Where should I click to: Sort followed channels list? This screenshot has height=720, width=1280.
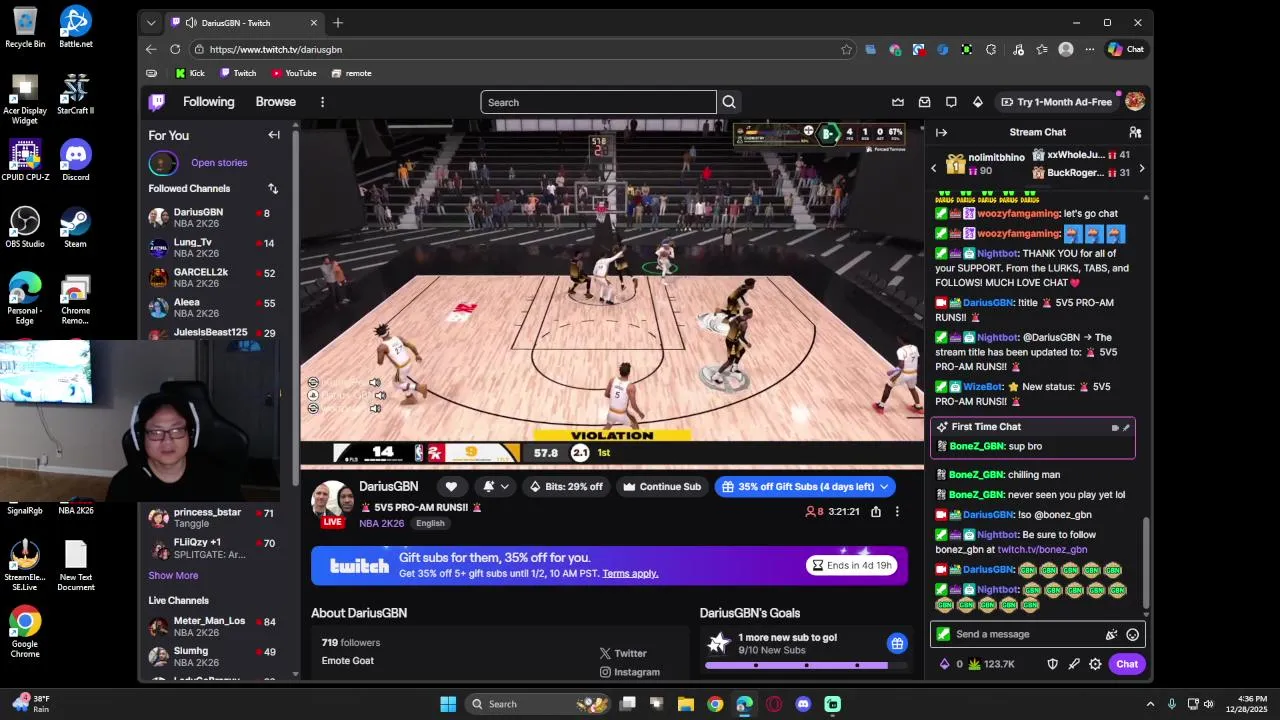coord(273,188)
